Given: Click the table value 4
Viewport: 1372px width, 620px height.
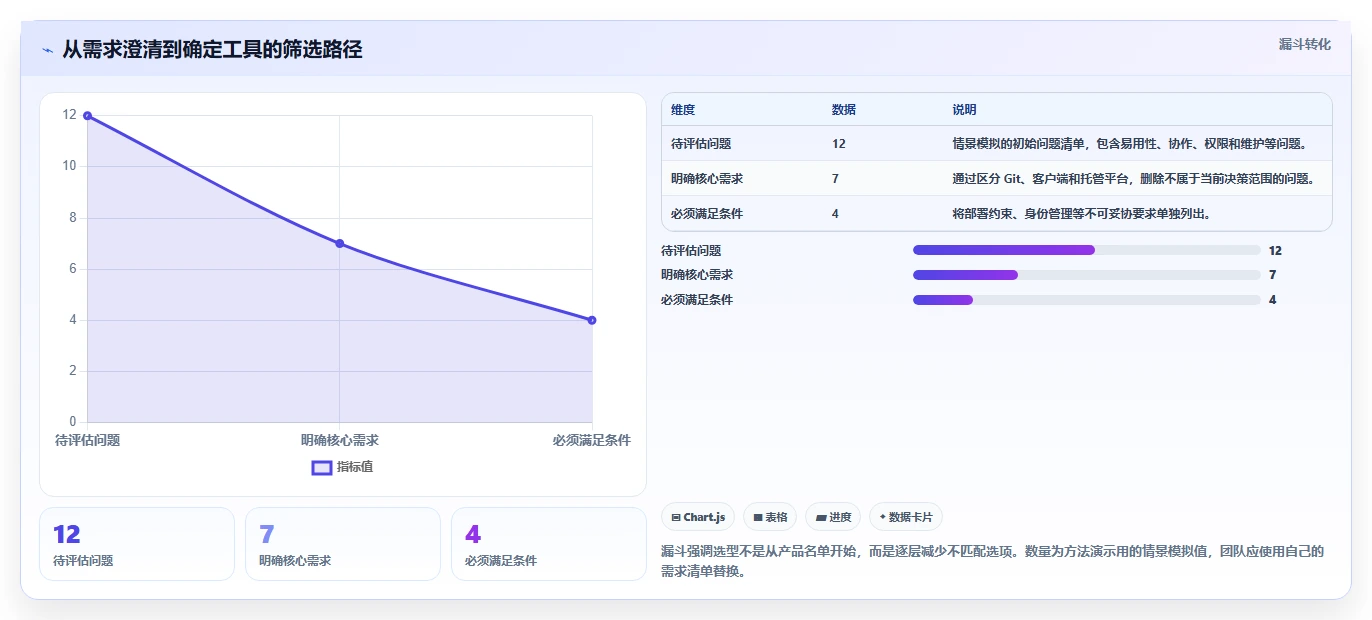Looking at the screenshot, I should pyautogui.click(x=835, y=213).
